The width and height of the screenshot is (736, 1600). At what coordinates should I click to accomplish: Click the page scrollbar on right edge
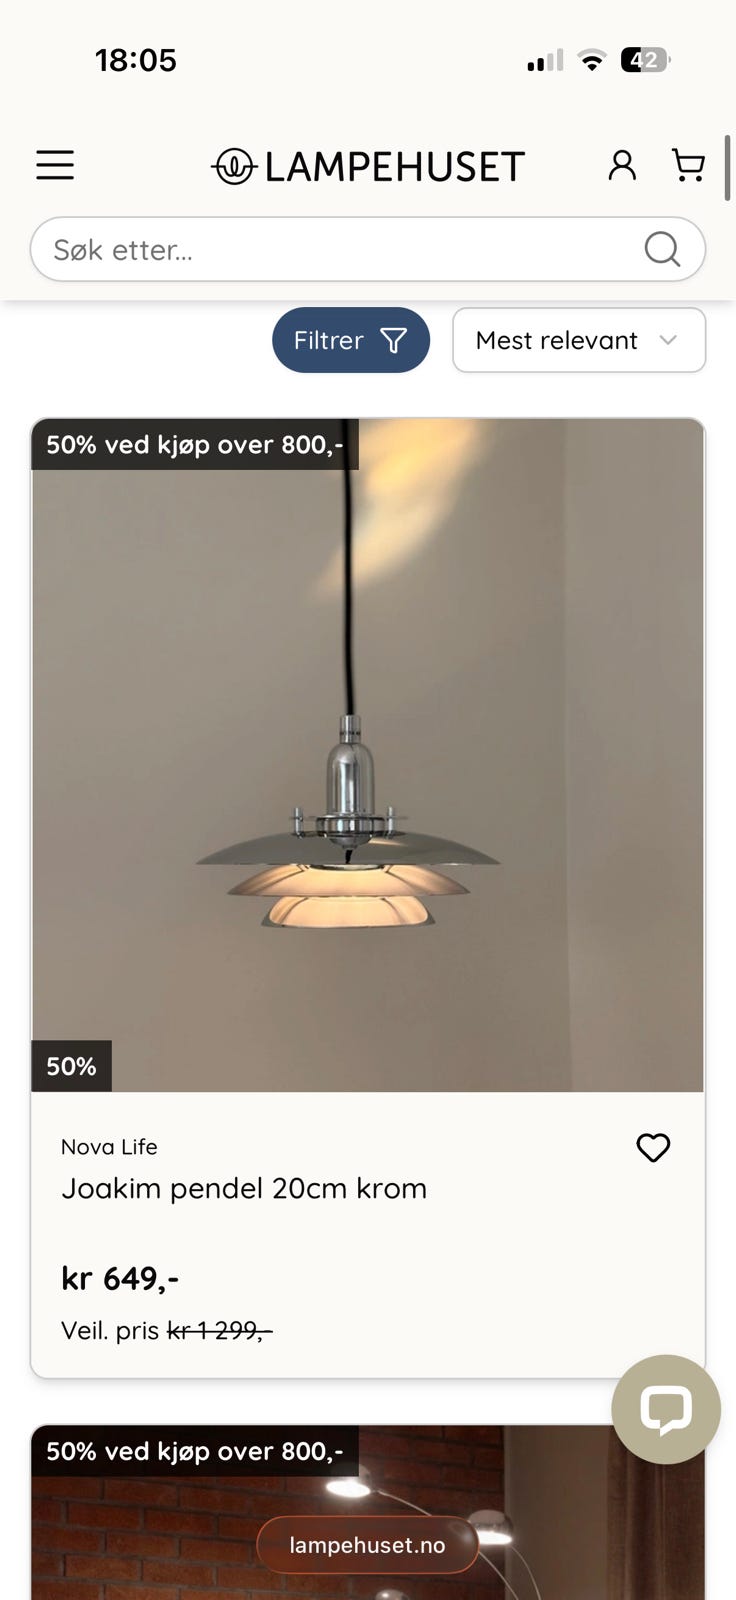pyautogui.click(x=728, y=167)
